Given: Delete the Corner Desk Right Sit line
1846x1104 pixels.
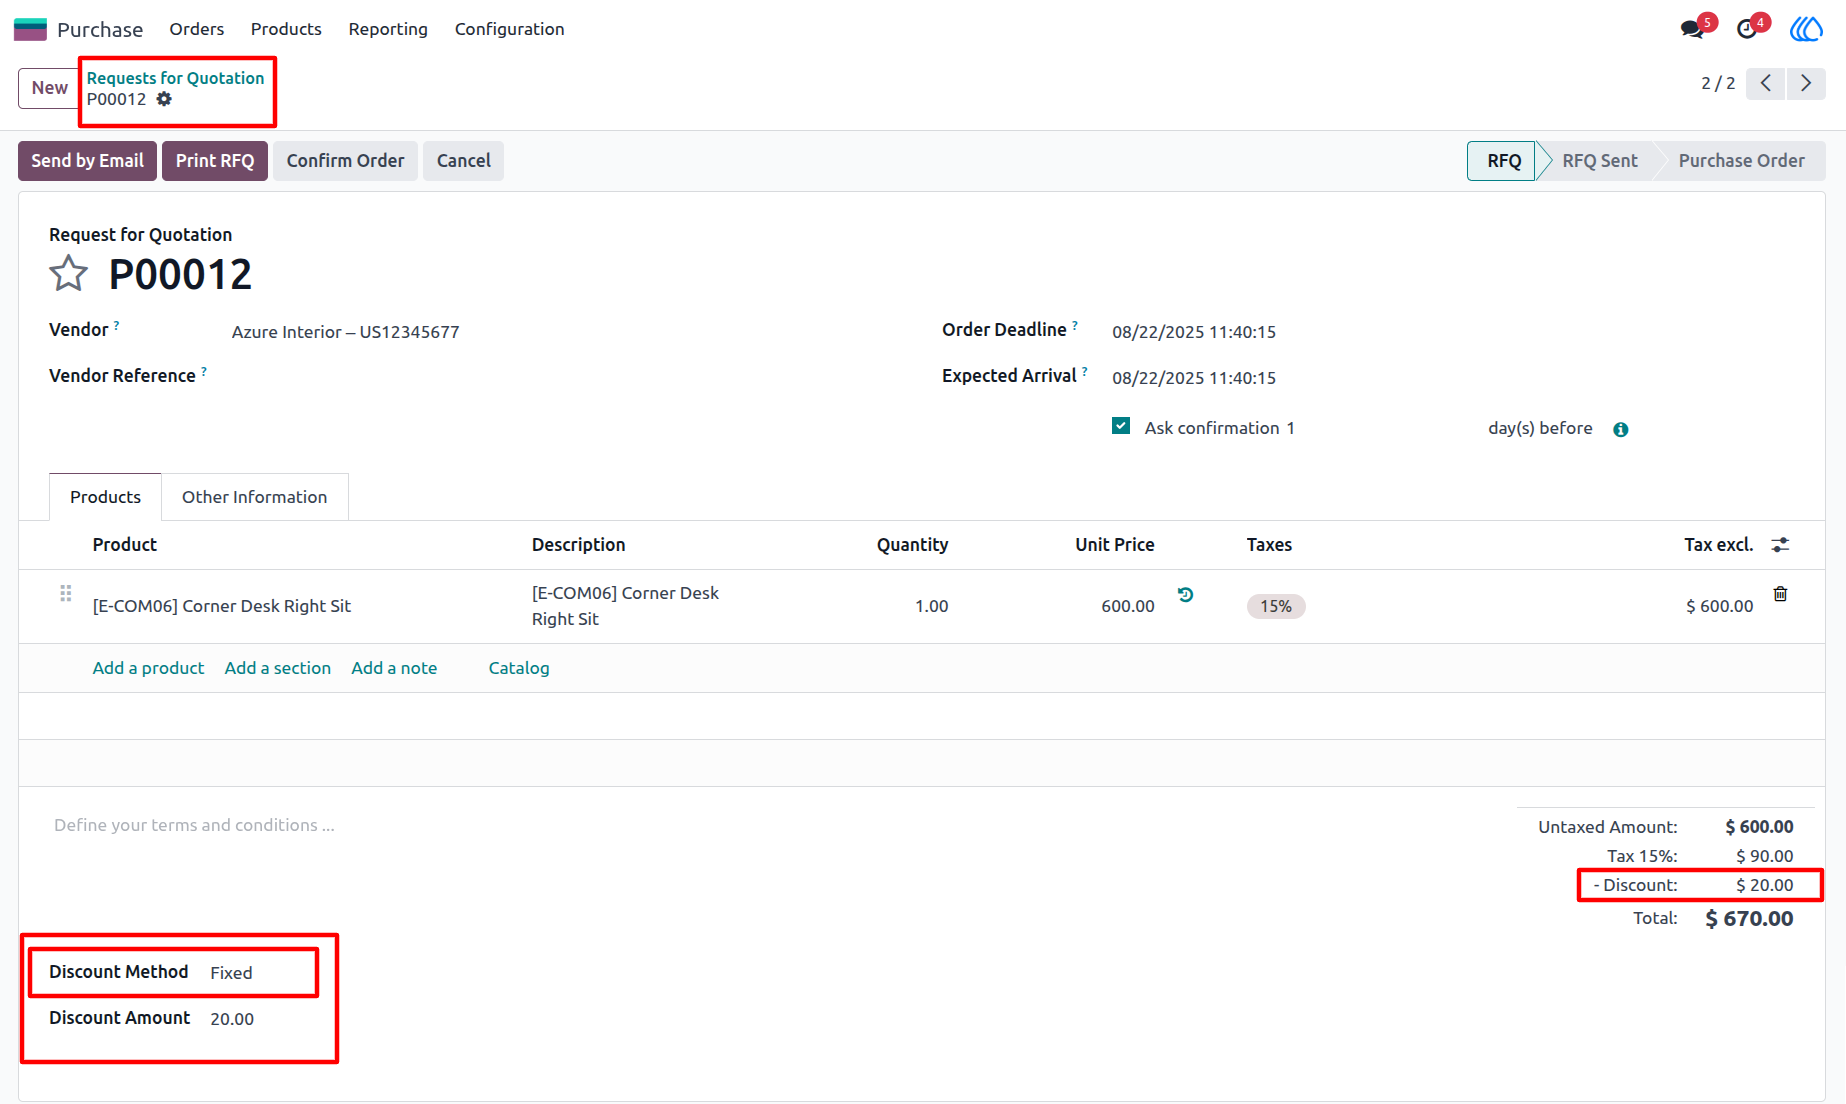Looking at the screenshot, I should [x=1780, y=594].
